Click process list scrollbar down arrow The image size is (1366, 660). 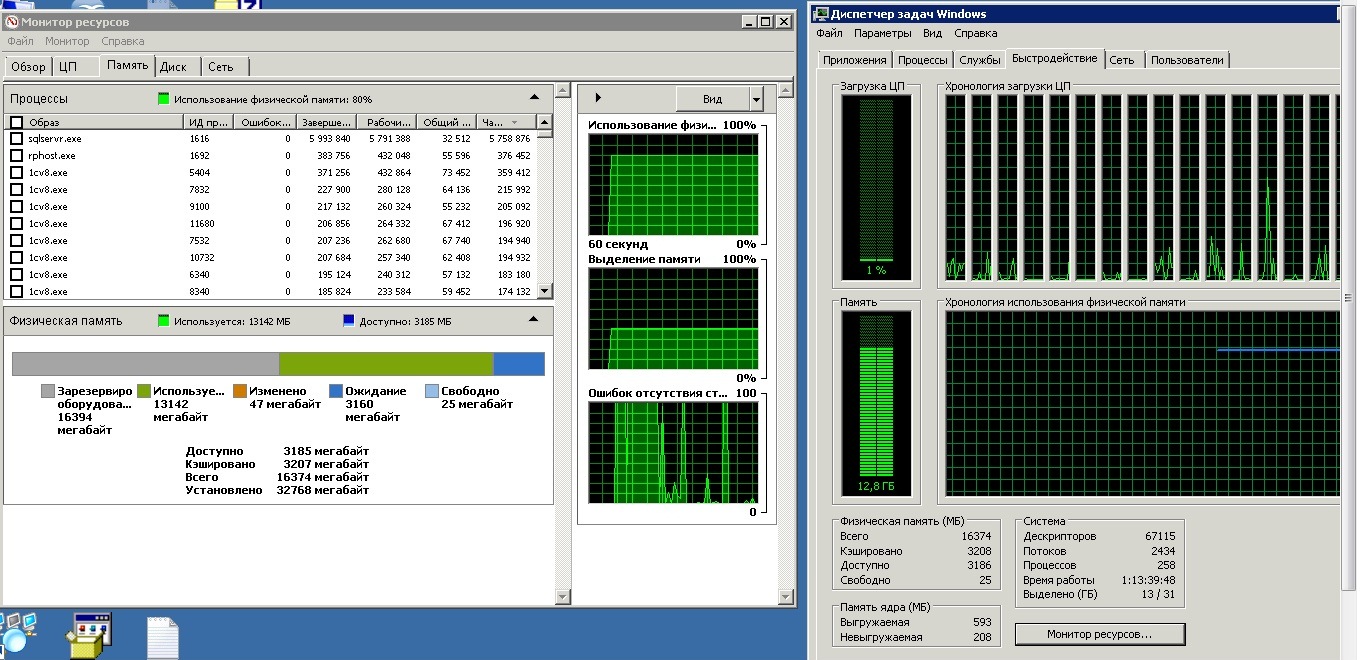[545, 291]
